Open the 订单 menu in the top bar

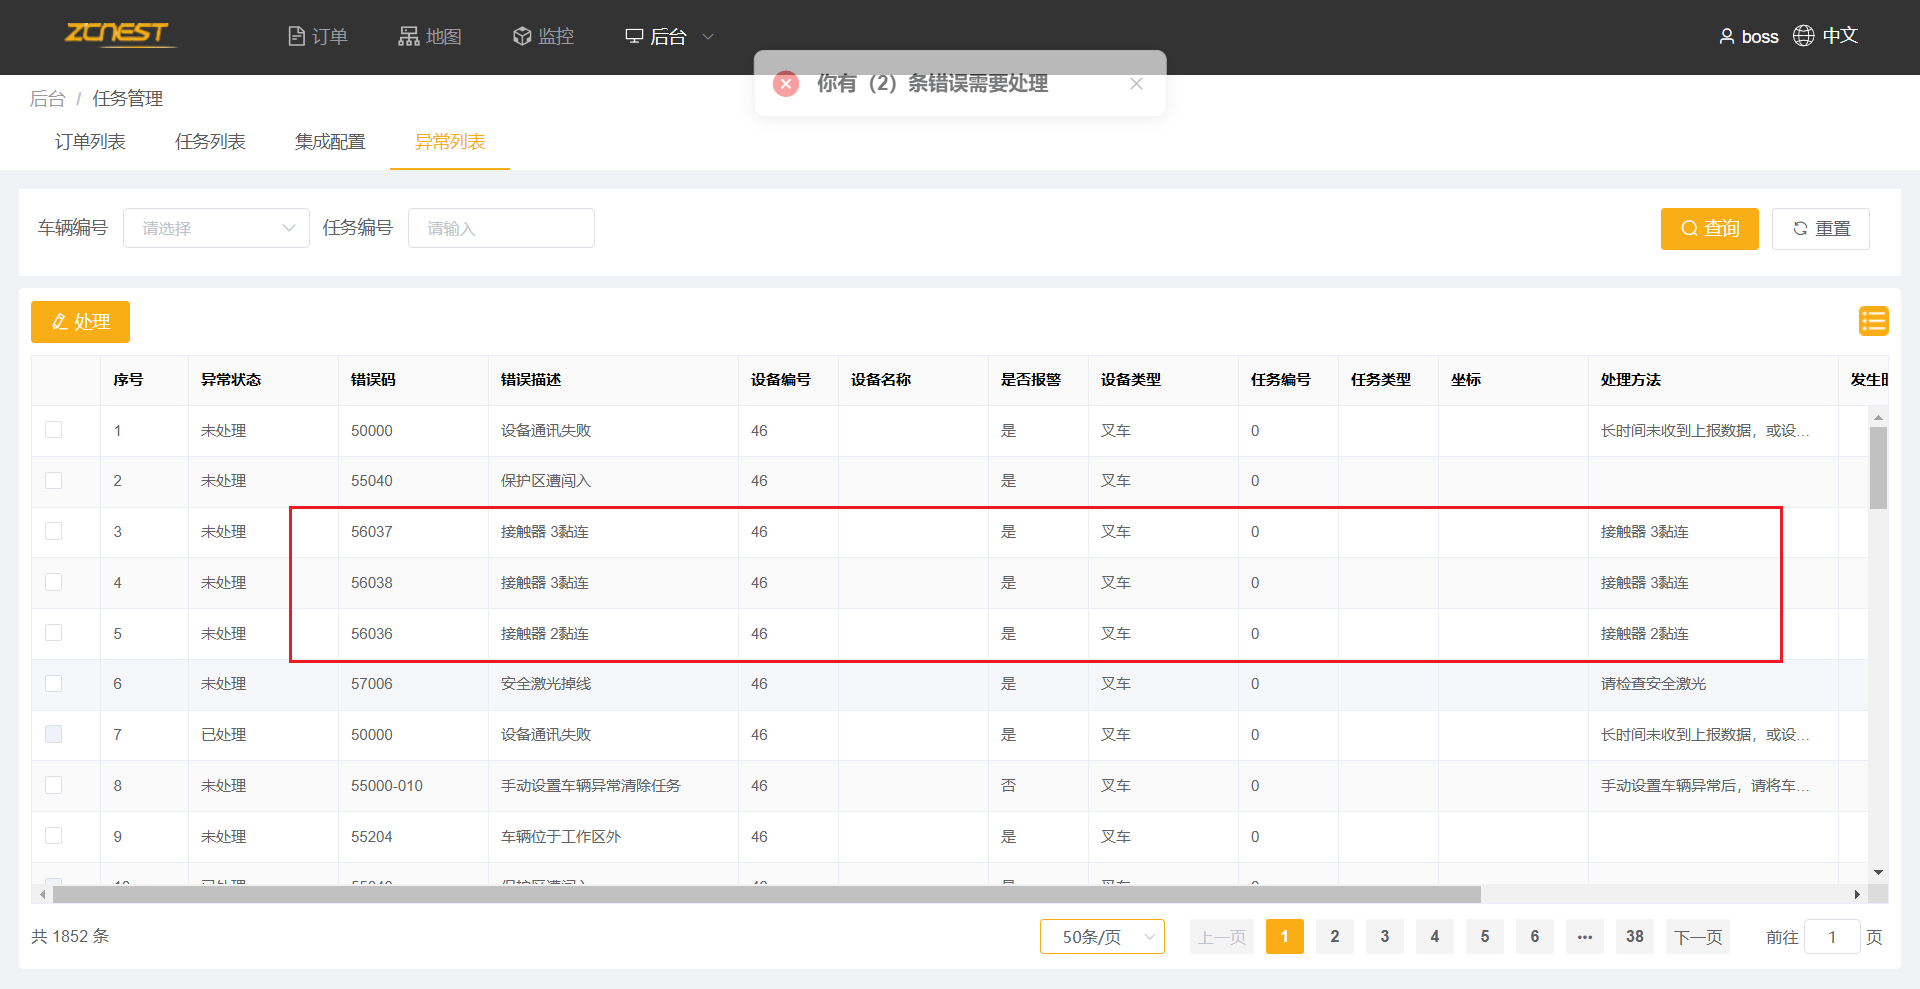[317, 37]
